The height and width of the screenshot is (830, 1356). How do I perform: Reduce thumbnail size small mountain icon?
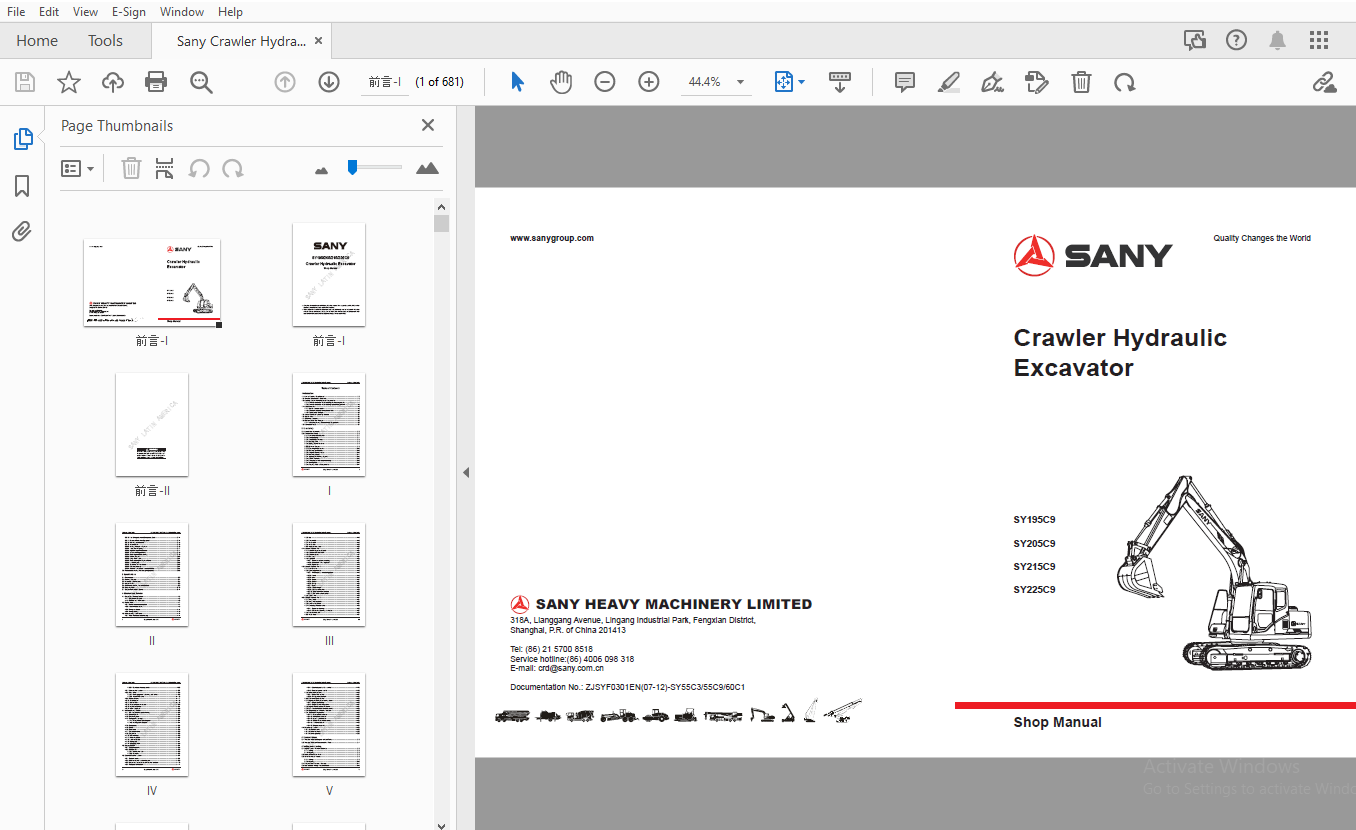pos(321,170)
